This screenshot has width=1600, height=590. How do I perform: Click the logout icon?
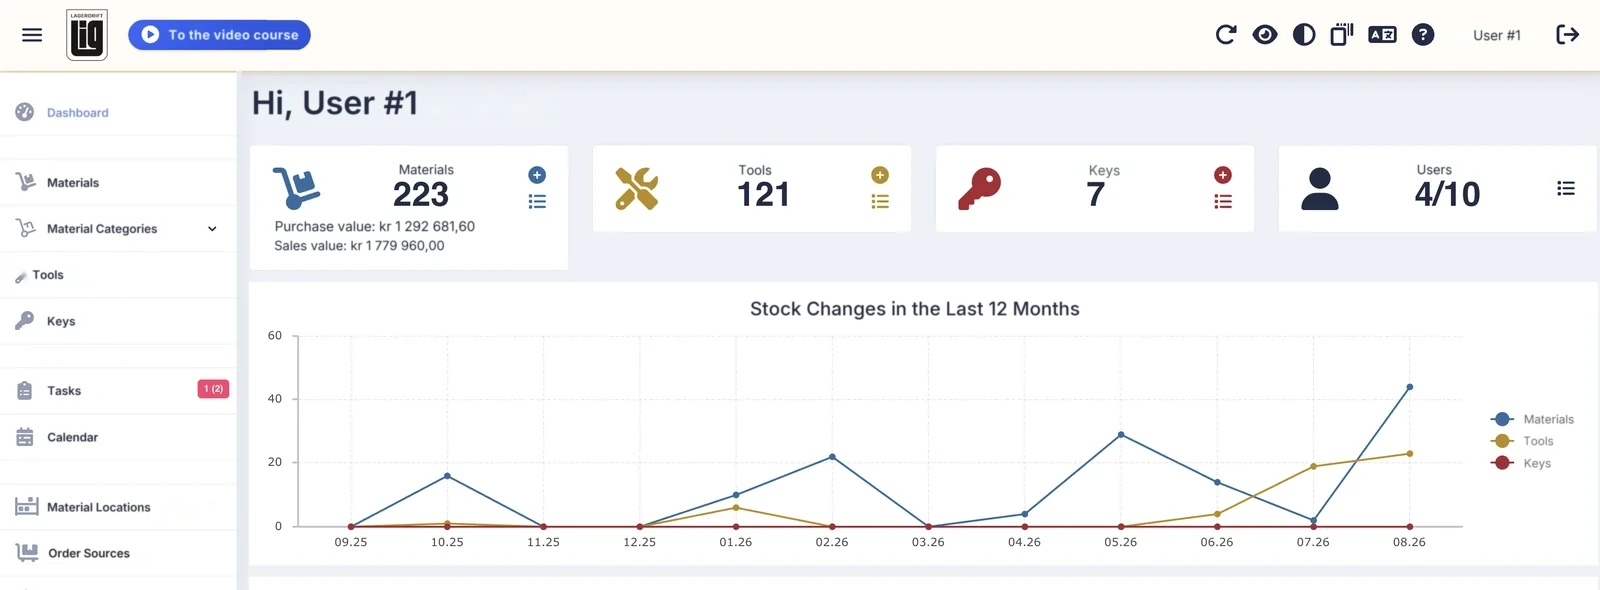click(1568, 35)
